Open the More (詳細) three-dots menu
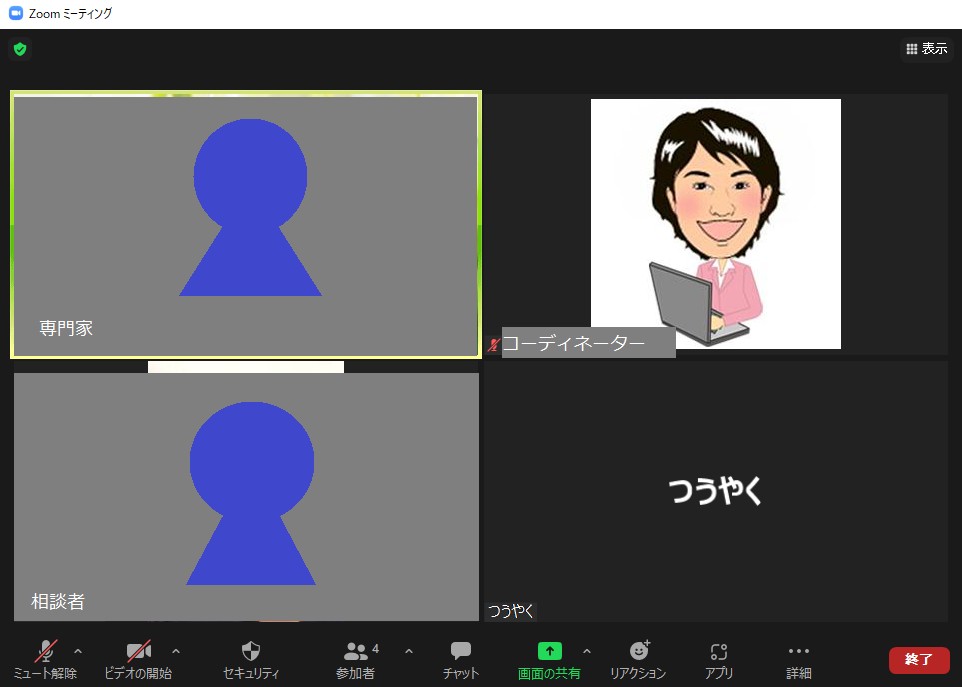Image resolution: width=962 pixels, height=687 pixels. (798, 652)
